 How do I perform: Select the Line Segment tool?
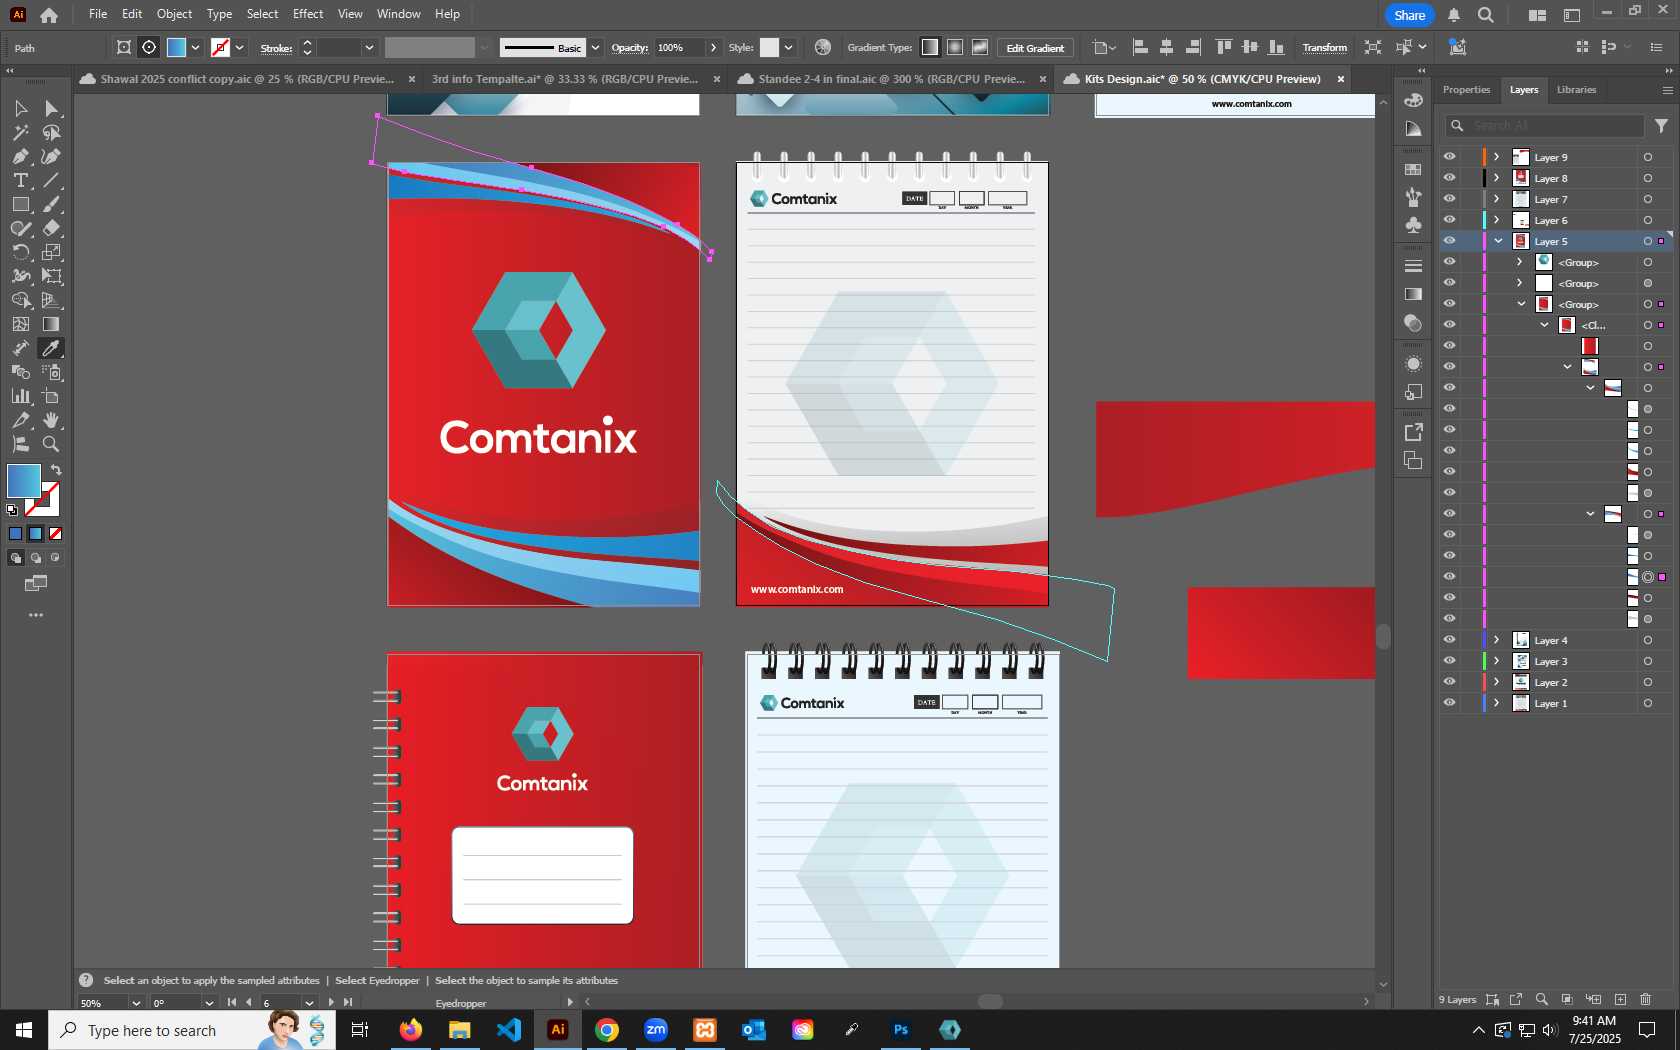[51, 180]
